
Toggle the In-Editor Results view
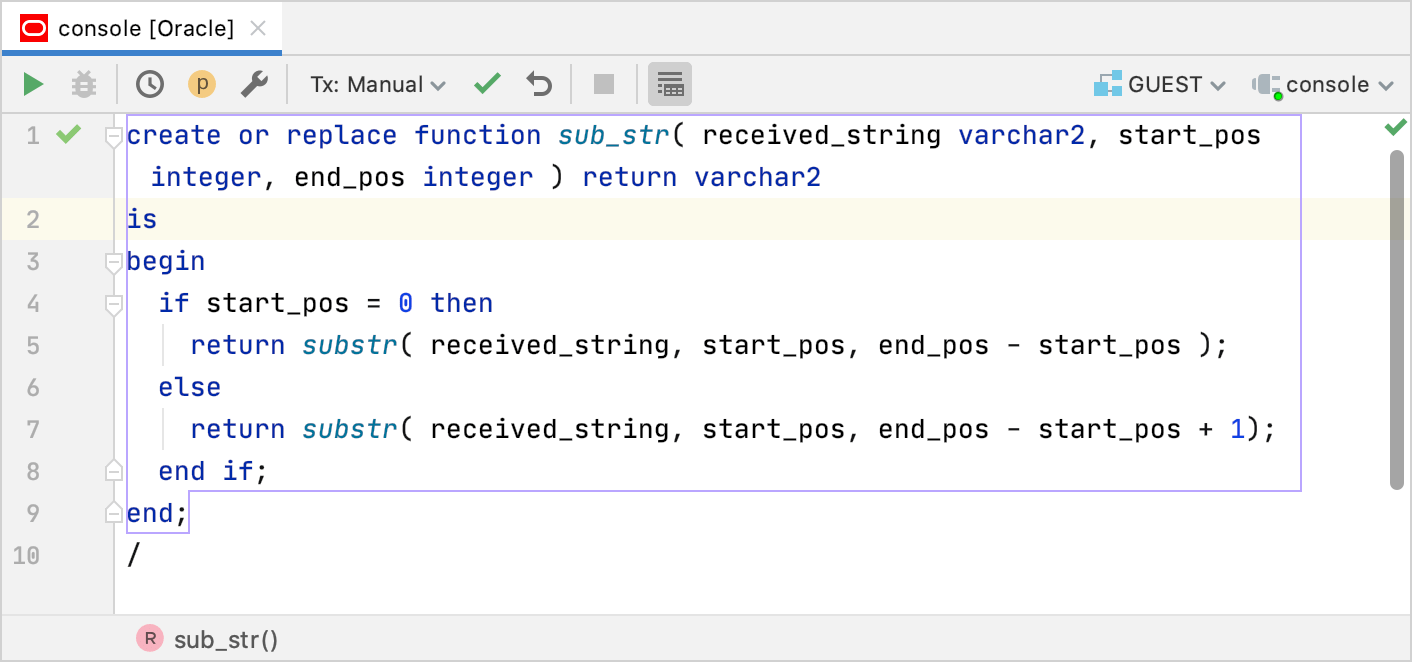670,84
